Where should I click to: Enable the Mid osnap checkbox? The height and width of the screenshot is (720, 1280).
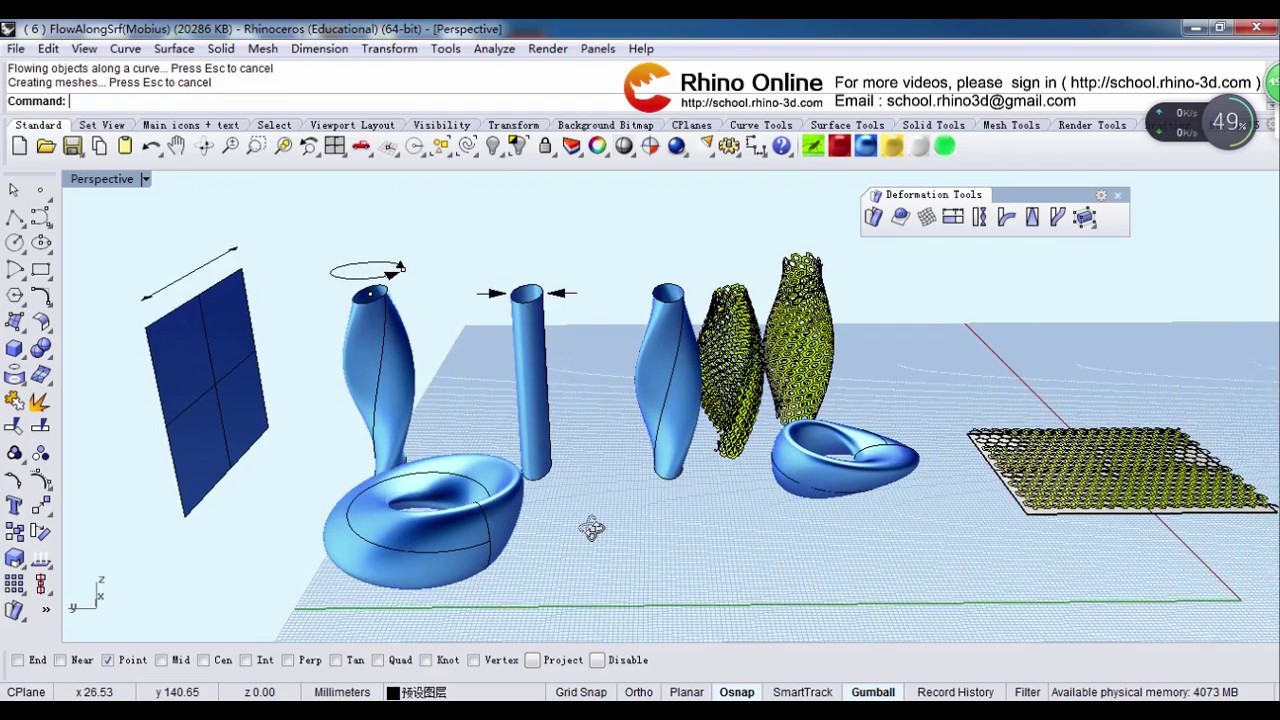(x=161, y=660)
